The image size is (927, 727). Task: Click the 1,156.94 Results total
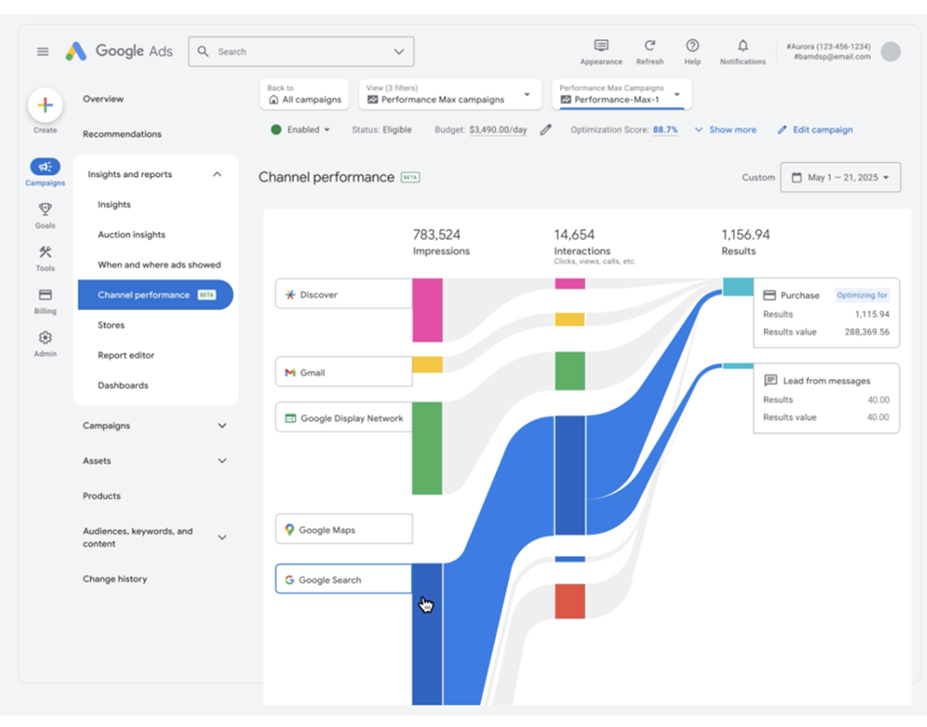click(x=746, y=235)
